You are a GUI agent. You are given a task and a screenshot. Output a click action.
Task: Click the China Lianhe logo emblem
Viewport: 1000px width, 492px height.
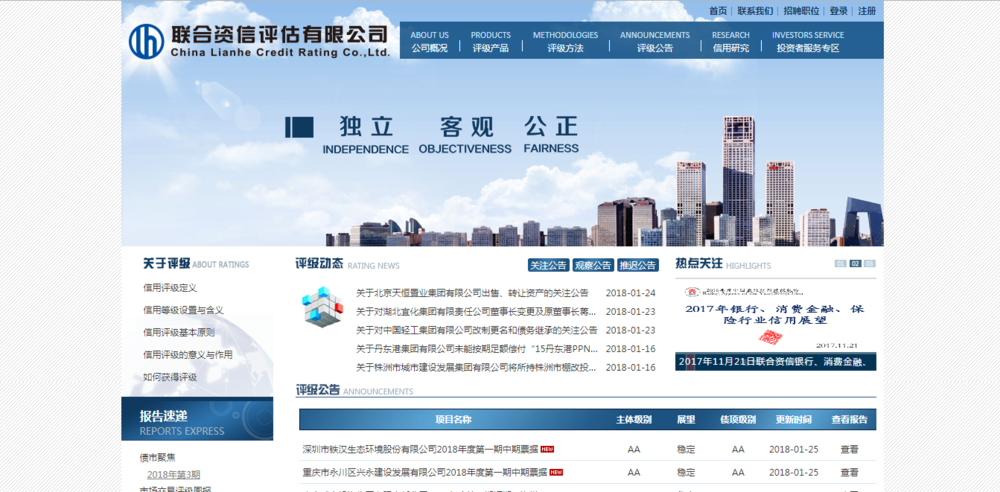pos(146,41)
